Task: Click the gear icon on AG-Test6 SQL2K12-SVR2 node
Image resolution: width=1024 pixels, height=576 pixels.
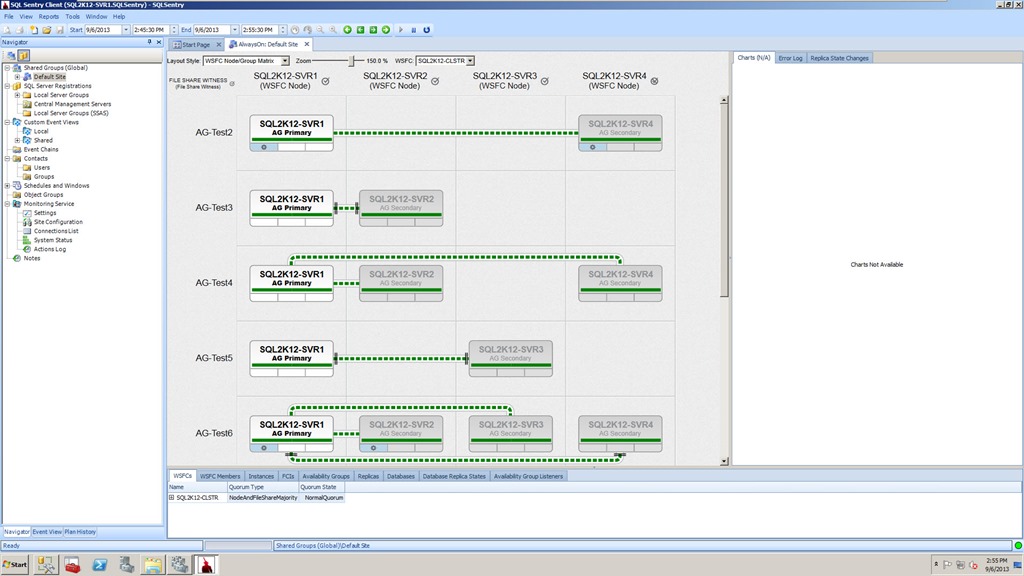Action: tap(374, 449)
